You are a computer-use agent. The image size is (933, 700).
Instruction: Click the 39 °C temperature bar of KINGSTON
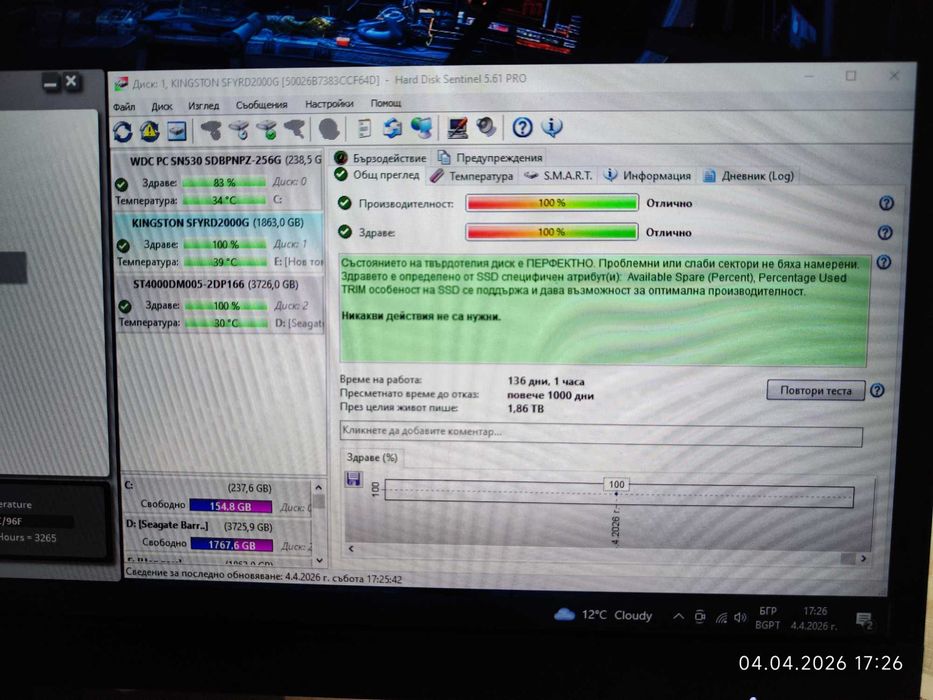click(226, 262)
